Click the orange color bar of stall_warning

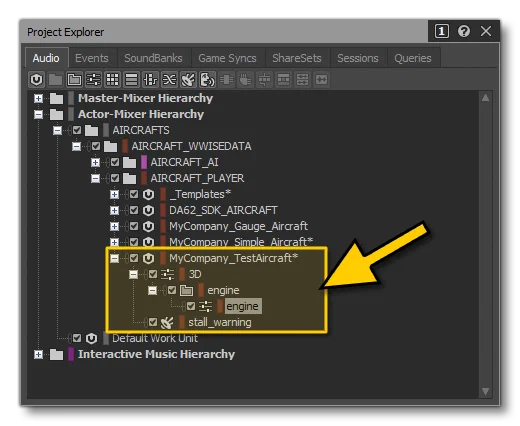(182, 322)
